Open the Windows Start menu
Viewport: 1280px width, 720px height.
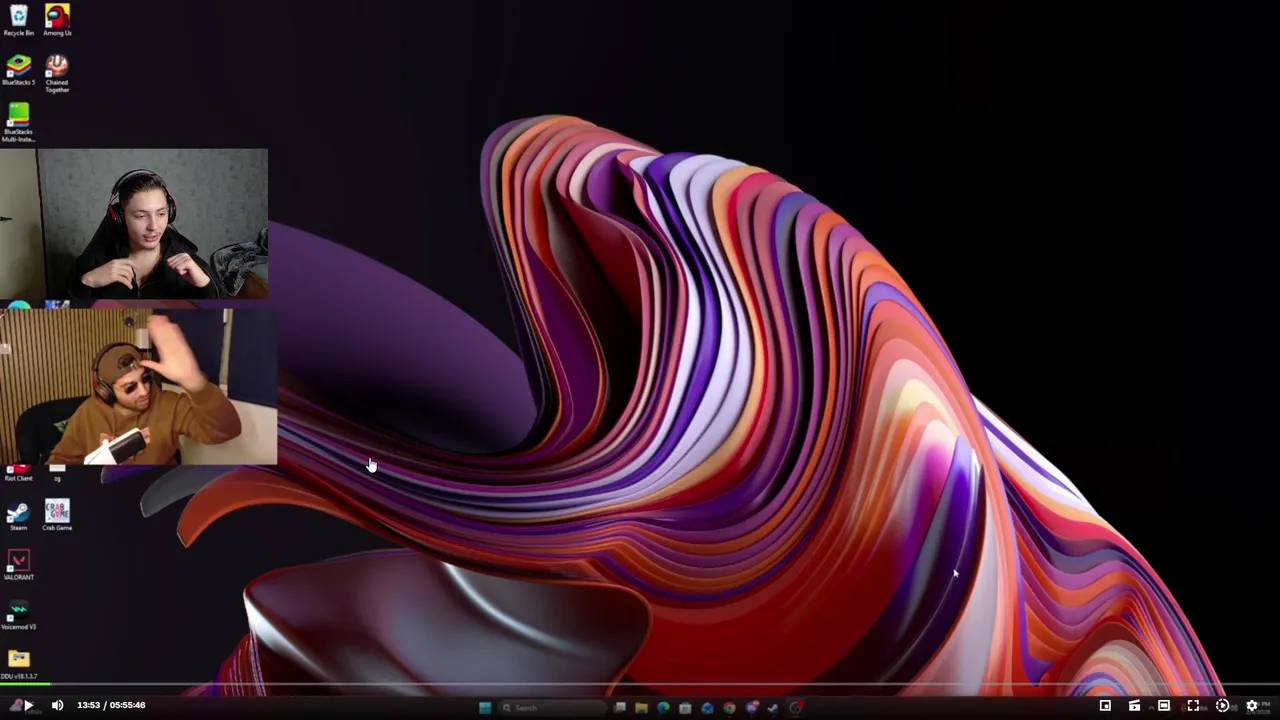coord(485,708)
